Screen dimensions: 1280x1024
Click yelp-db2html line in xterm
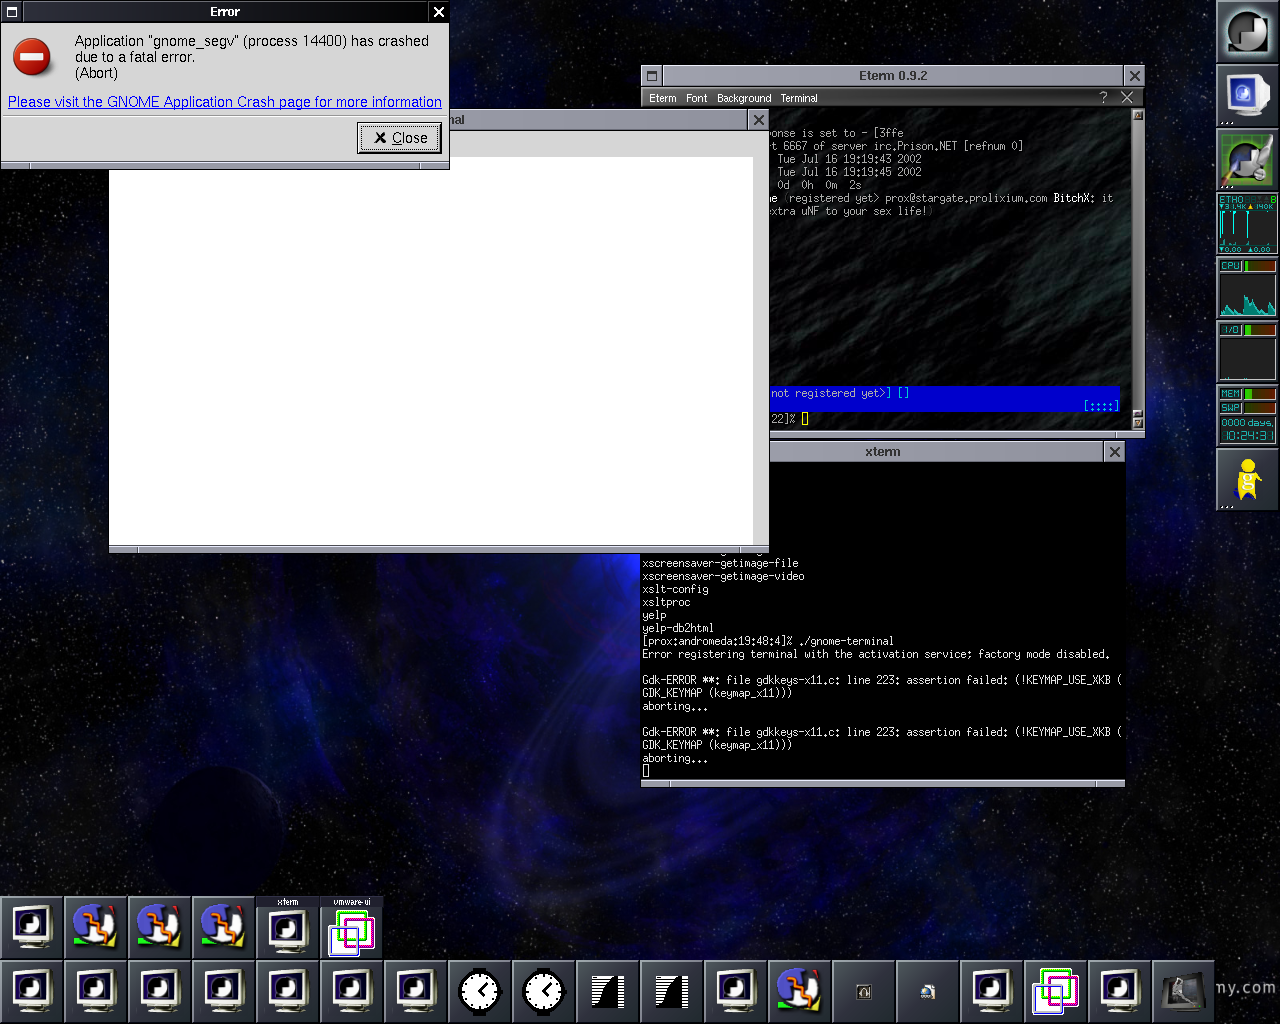(x=678, y=628)
